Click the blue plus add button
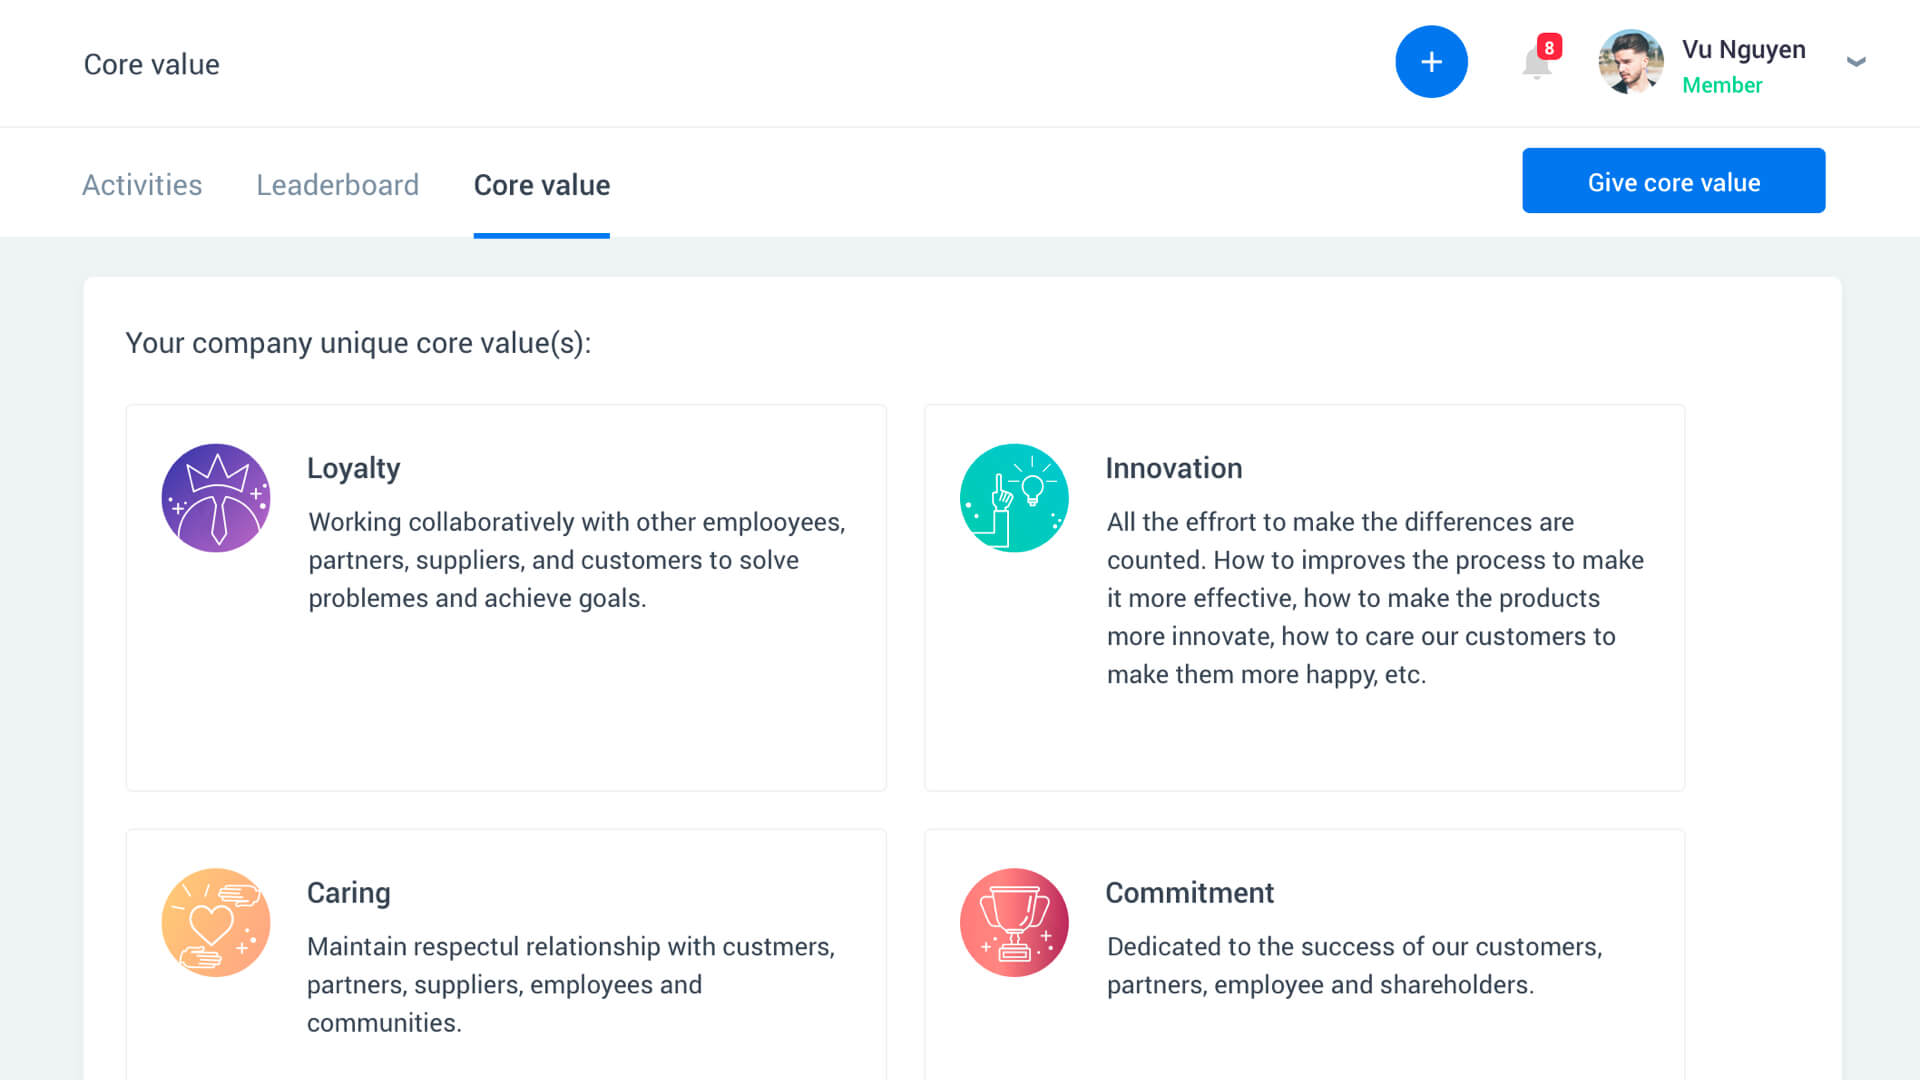The width and height of the screenshot is (1920, 1080). point(1431,62)
